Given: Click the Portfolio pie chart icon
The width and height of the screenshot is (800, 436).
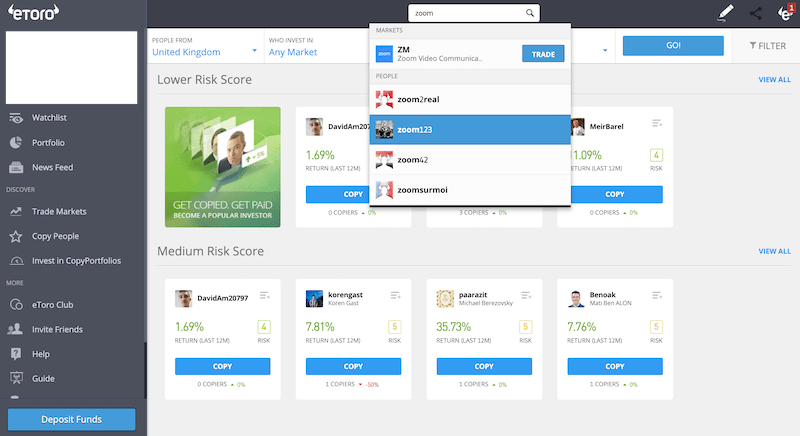Looking at the screenshot, I should [16, 142].
